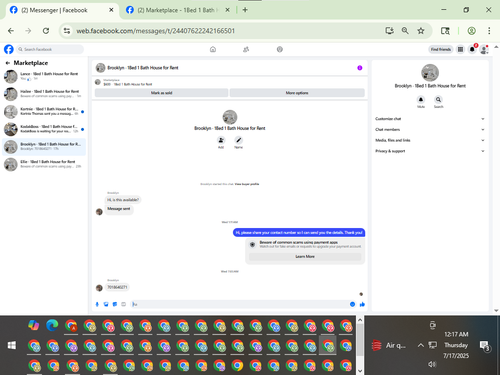The height and width of the screenshot is (375, 500).
Task: Expand the Privacy & support section
Action: click(430, 151)
